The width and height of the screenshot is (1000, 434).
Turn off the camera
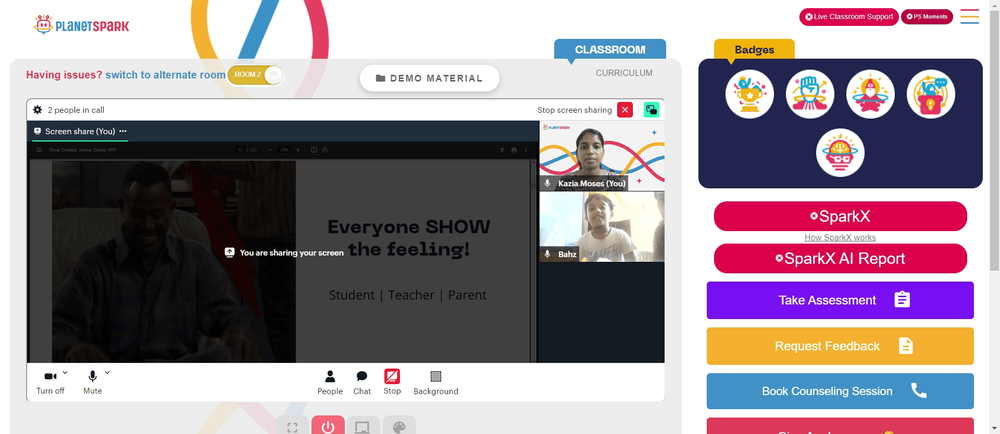50,382
